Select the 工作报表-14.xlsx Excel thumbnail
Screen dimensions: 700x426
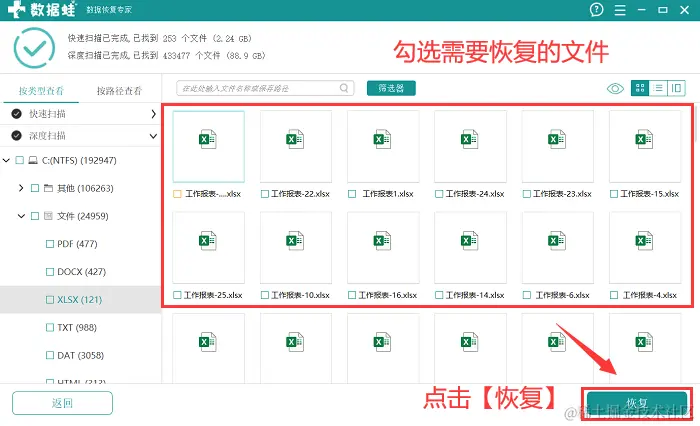click(470, 247)
